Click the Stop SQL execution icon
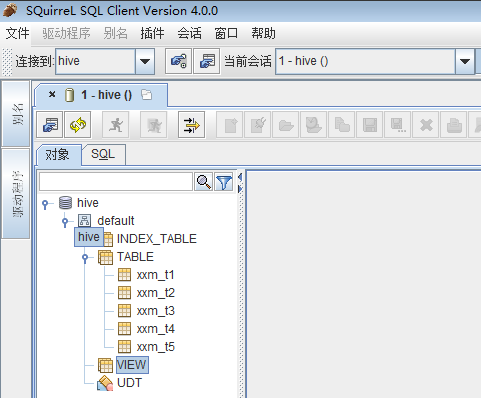Viewport: 481px width, 398px height. [154, 125]
